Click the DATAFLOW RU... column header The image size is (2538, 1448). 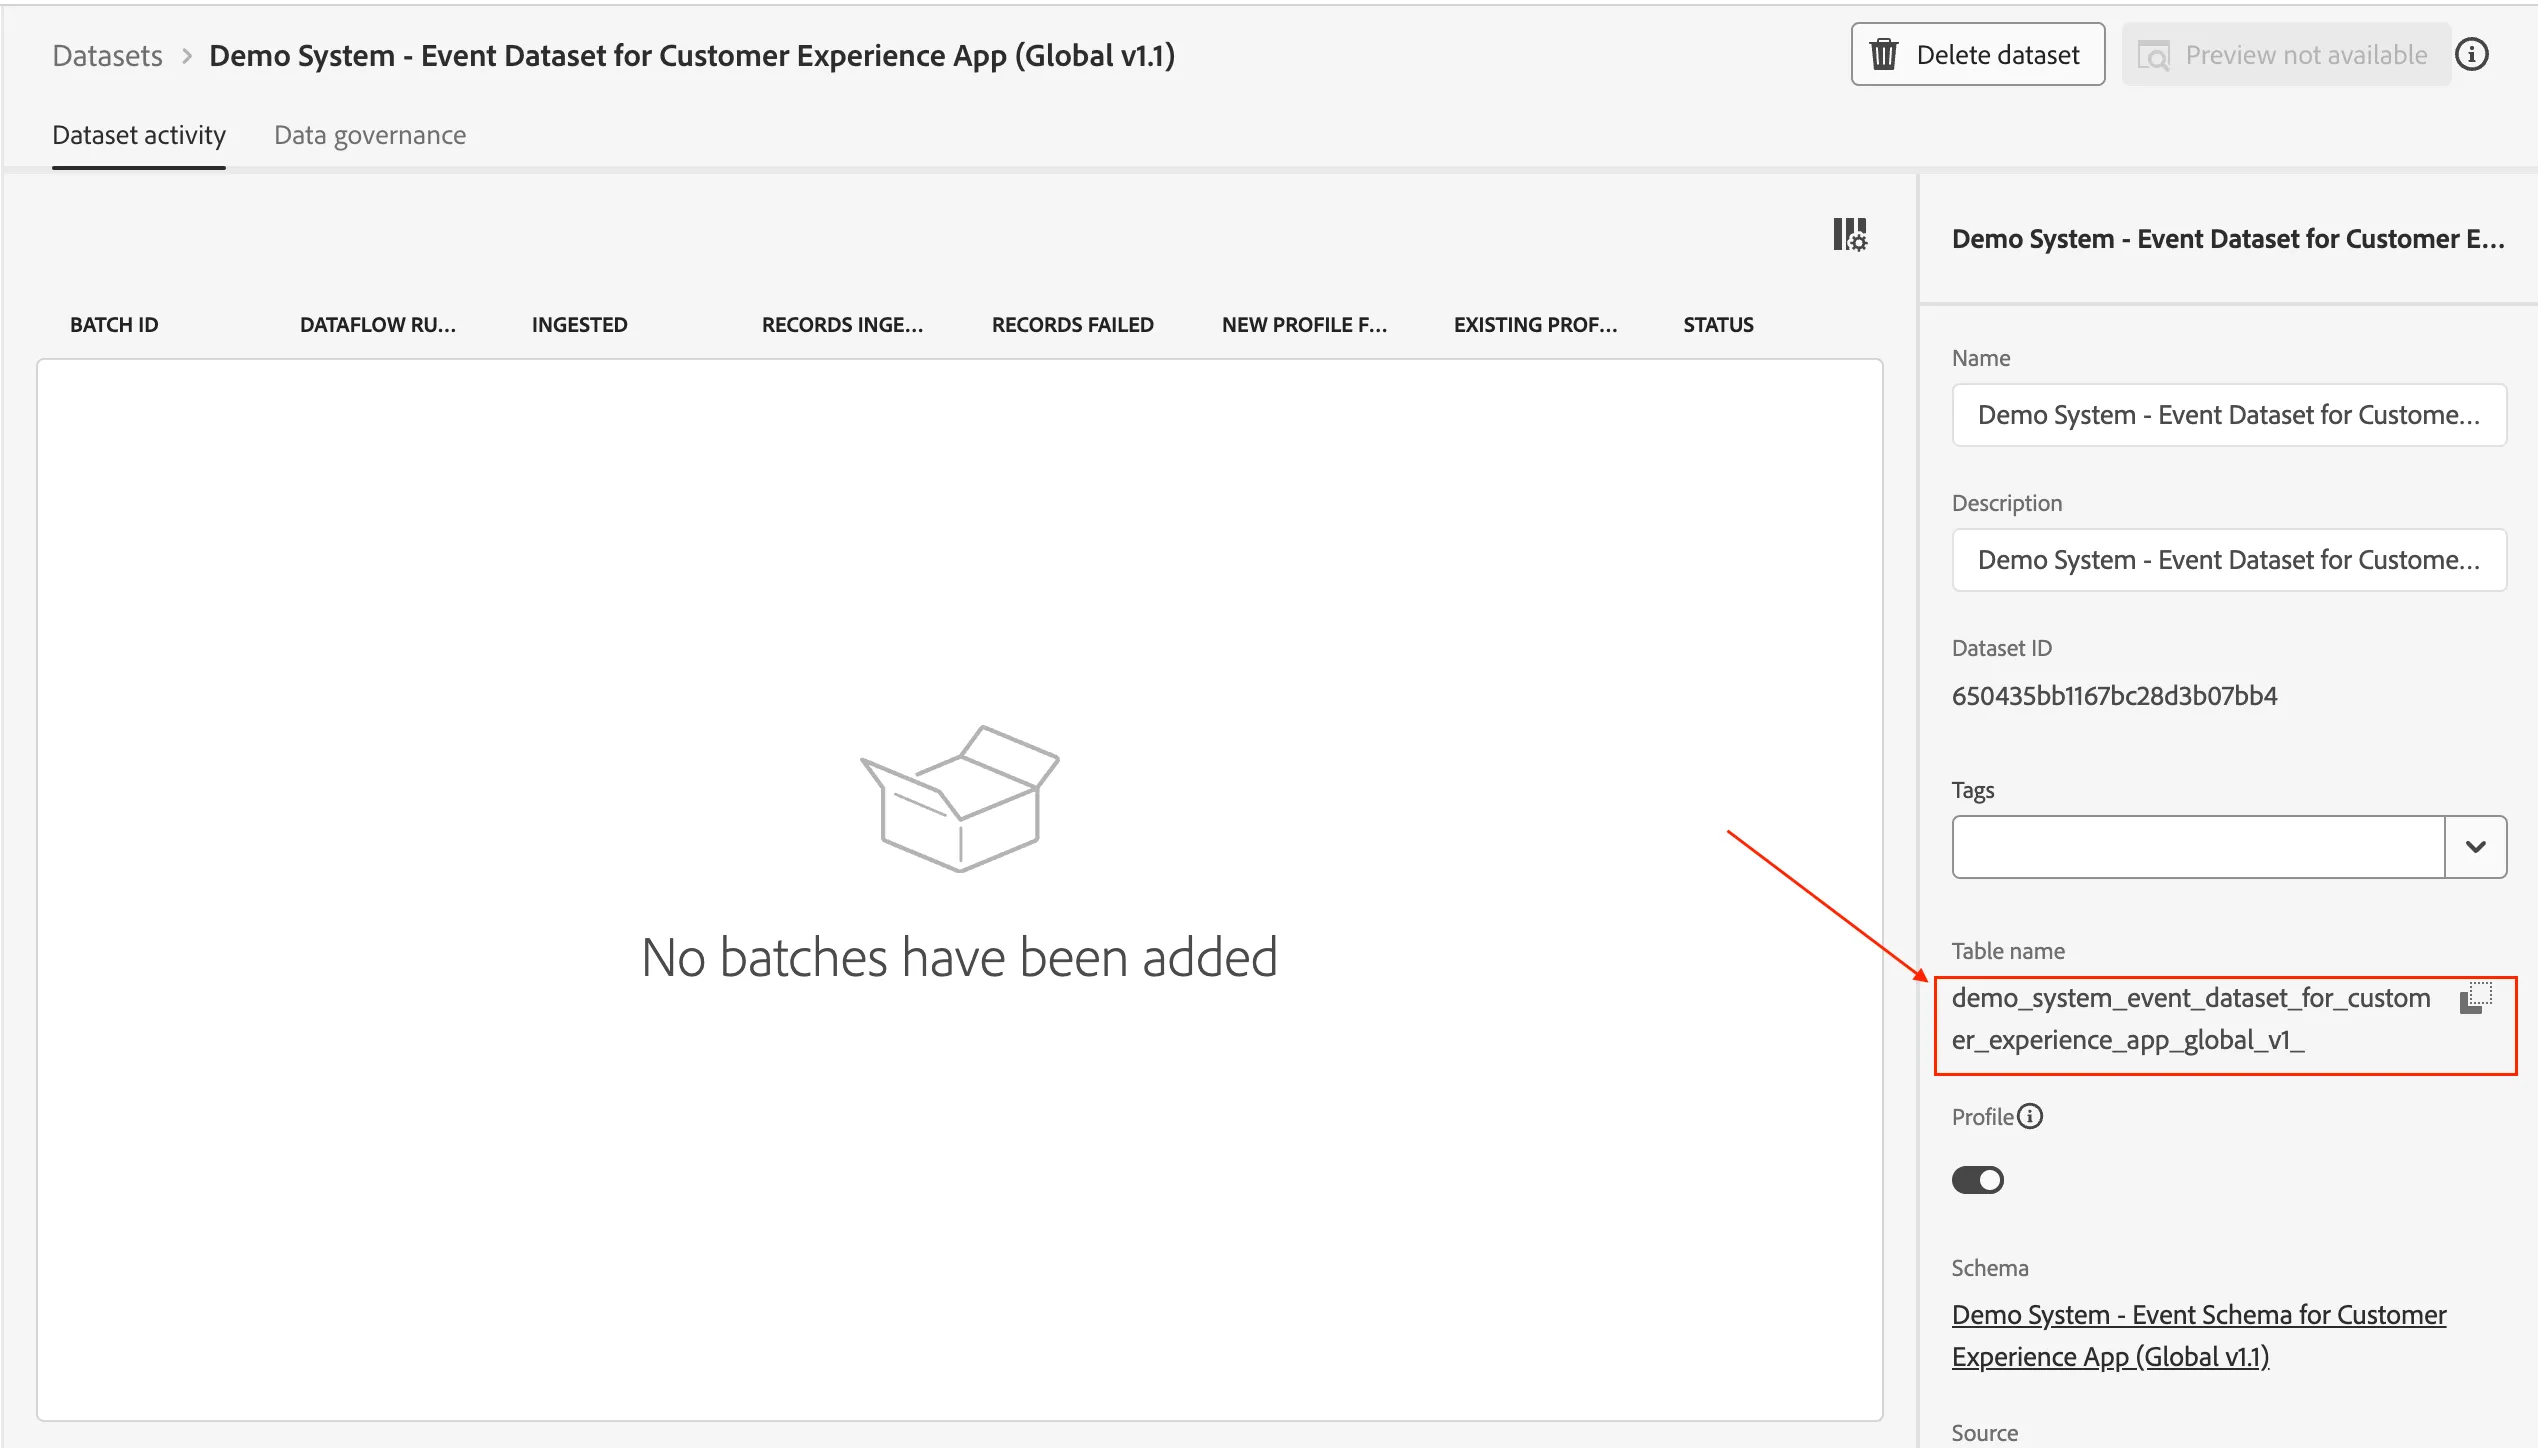point(378,325)
